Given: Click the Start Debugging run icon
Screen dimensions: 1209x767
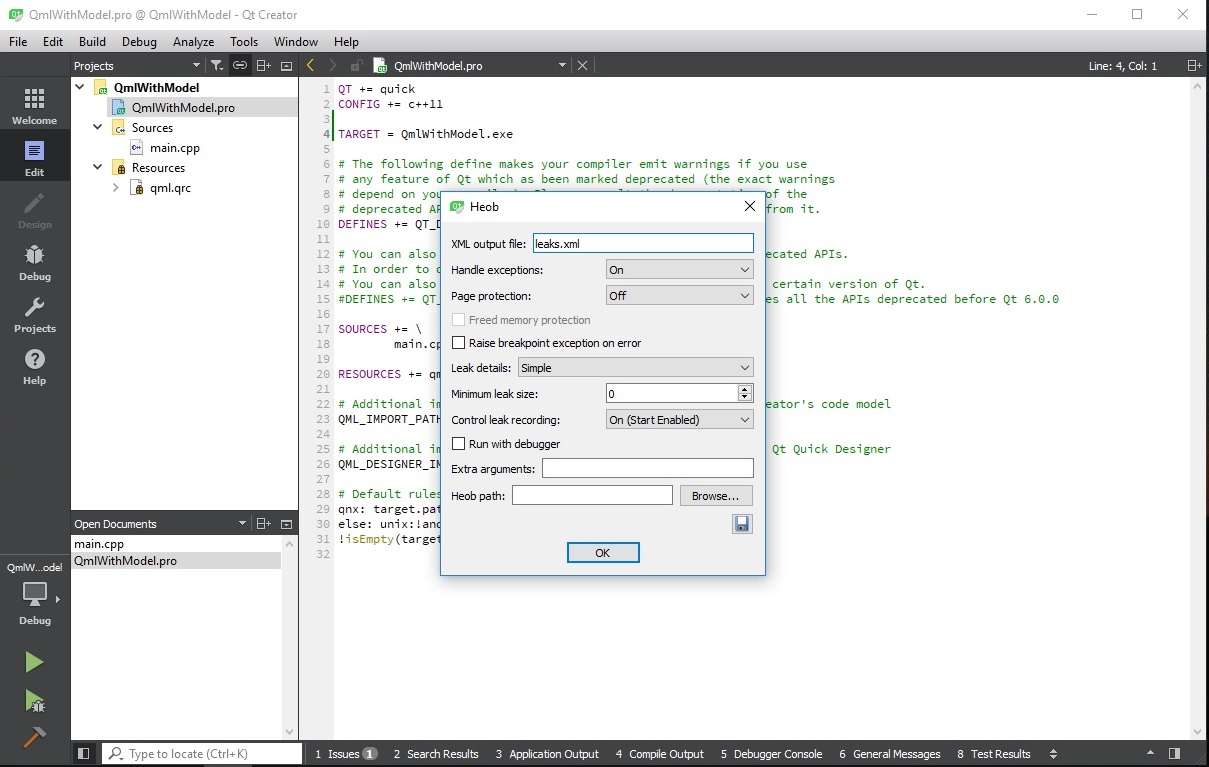Looking at the screenshot, I should point(34,700).
